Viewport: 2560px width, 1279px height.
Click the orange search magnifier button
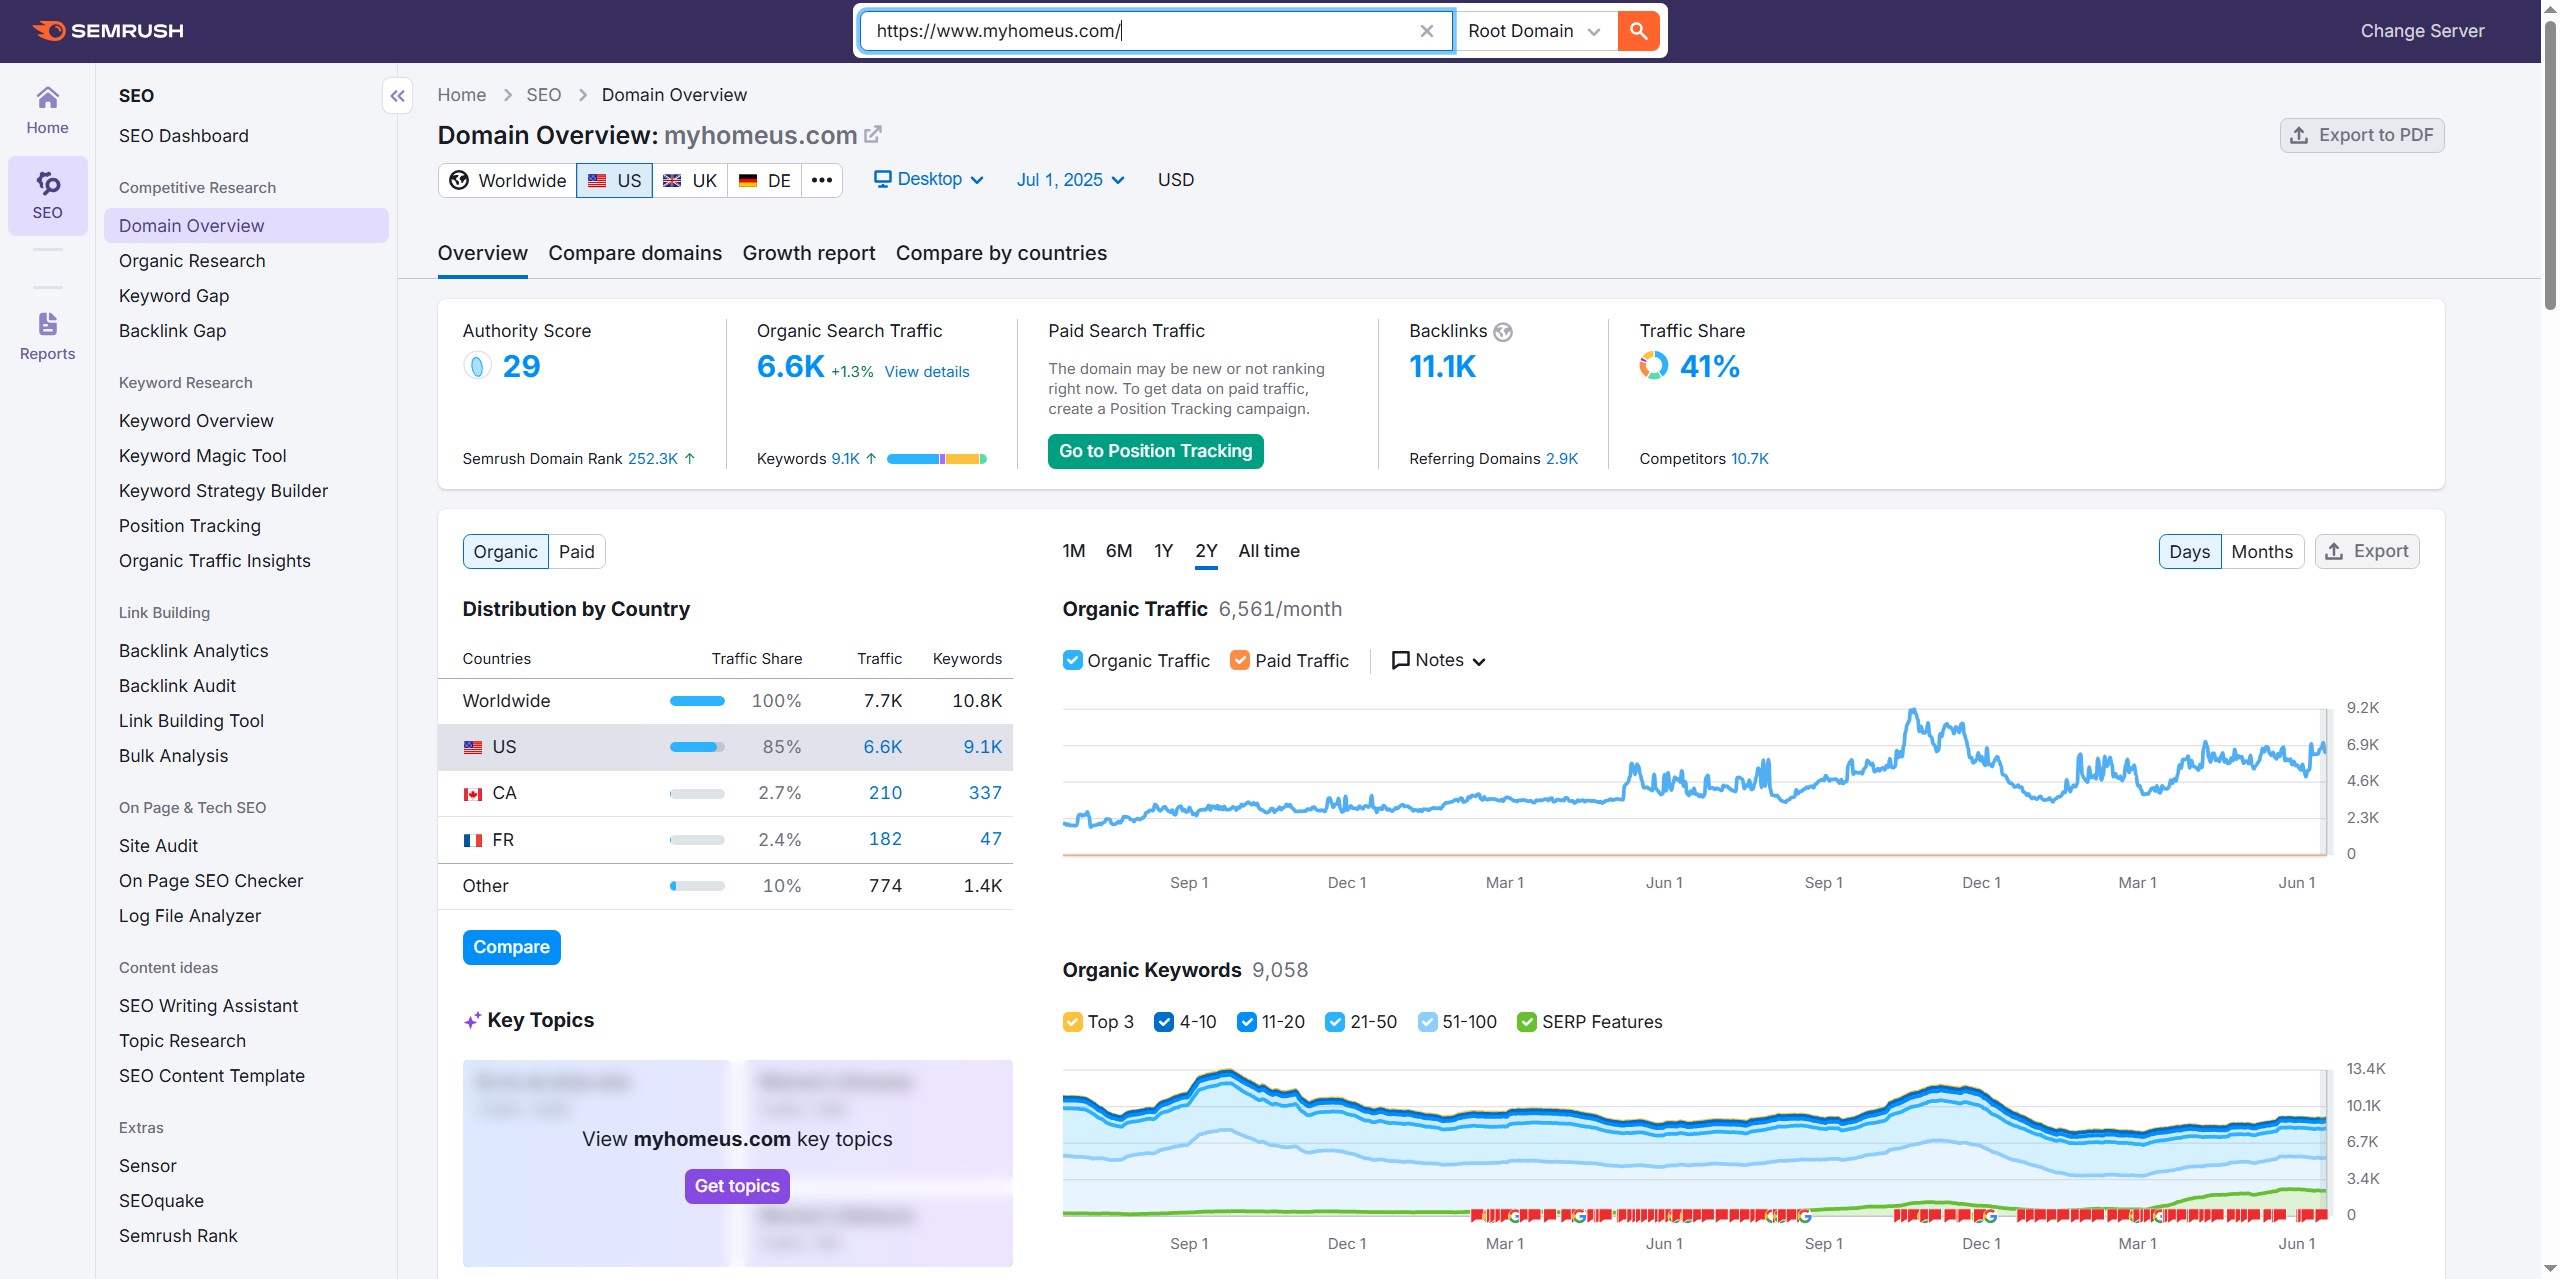coord(1638,31)
